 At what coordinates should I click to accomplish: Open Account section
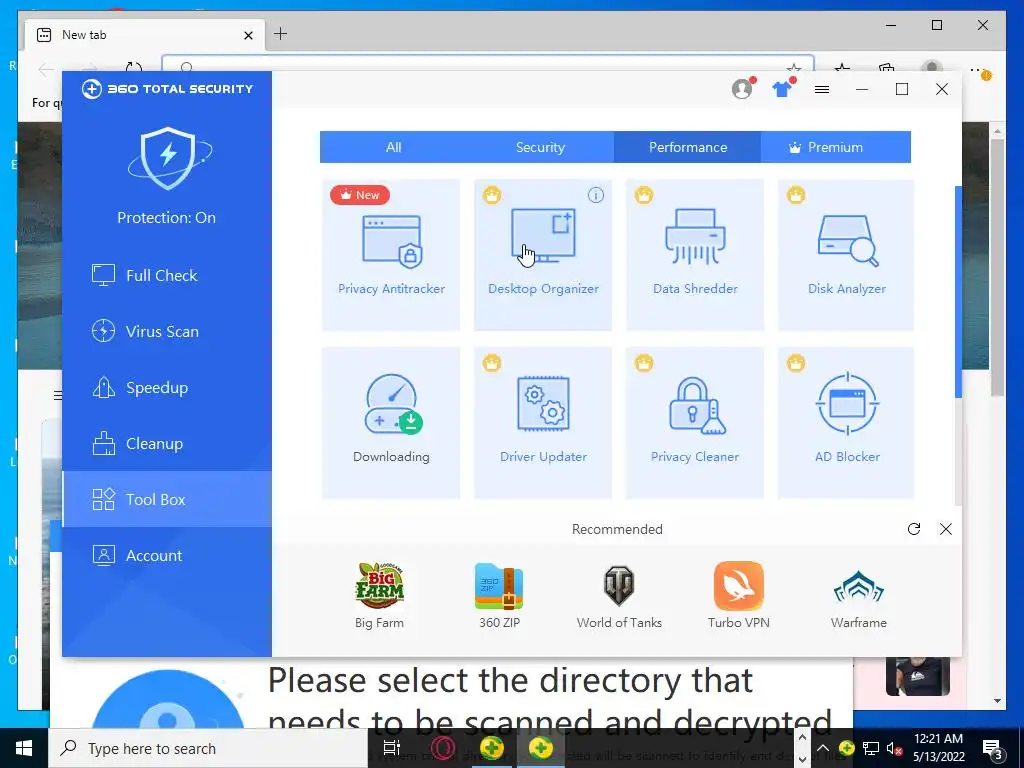pyautogui.click(x=167, y=555)
